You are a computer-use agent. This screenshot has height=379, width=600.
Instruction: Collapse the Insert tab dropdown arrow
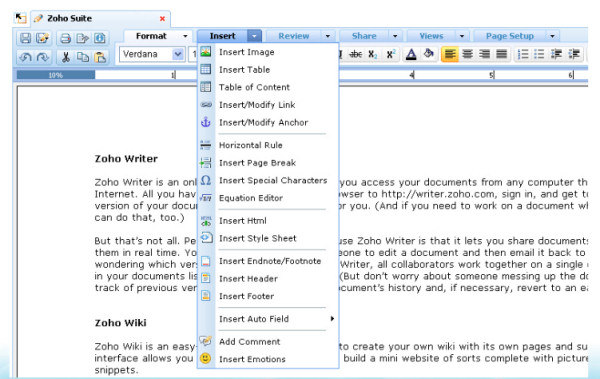[254, 36]
